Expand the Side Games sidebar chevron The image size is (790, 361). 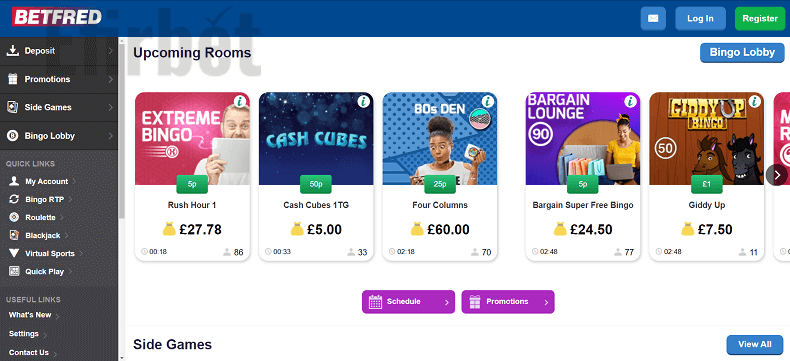(110, 107)
